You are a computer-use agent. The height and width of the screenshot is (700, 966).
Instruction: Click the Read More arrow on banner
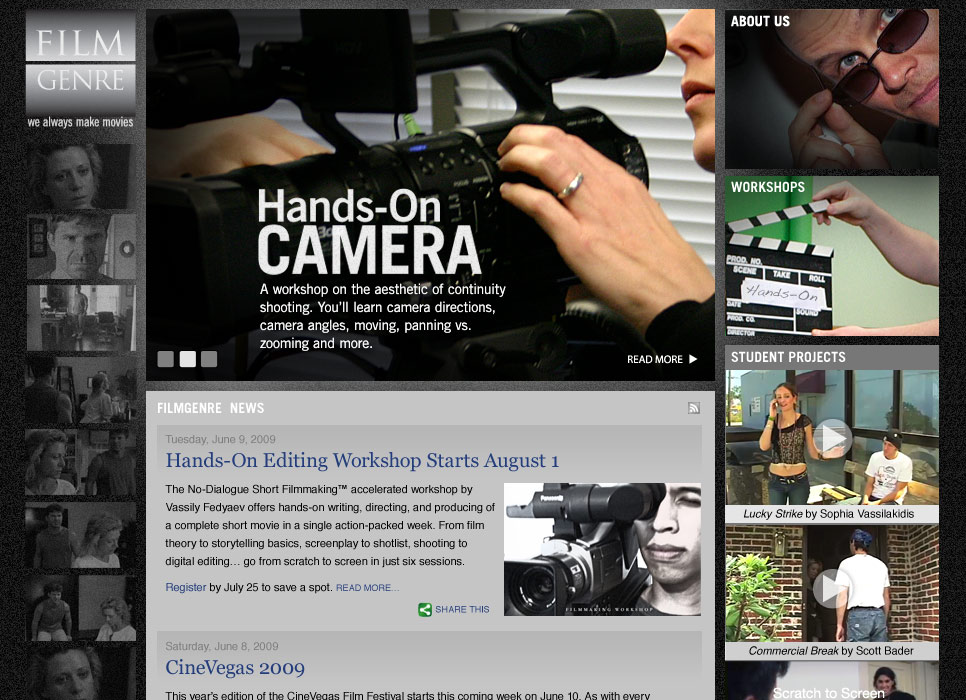tap(662, 359)
